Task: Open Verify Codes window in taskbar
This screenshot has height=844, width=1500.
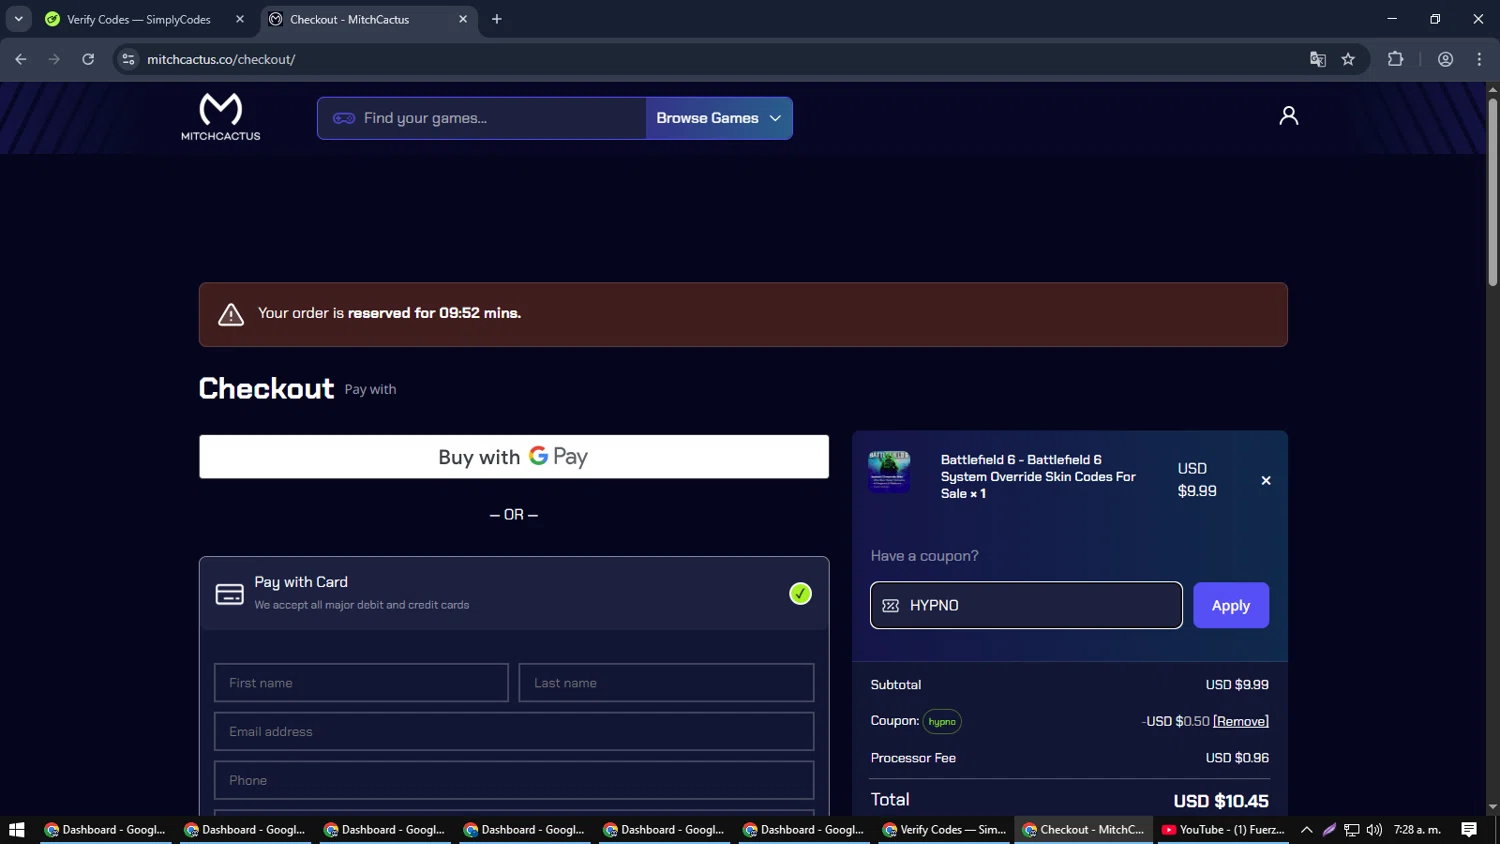Action: click(944, 830)
